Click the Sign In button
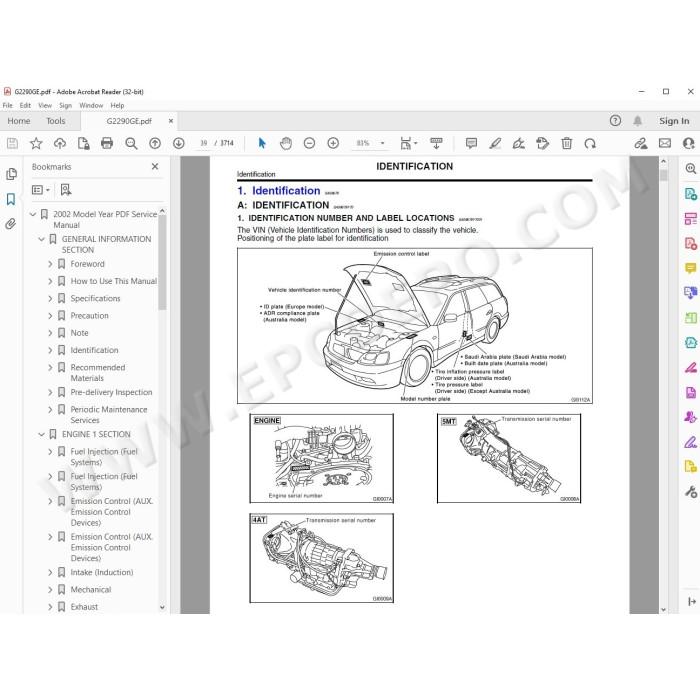Viewport: 700px width, 700px height. (674, 121)
